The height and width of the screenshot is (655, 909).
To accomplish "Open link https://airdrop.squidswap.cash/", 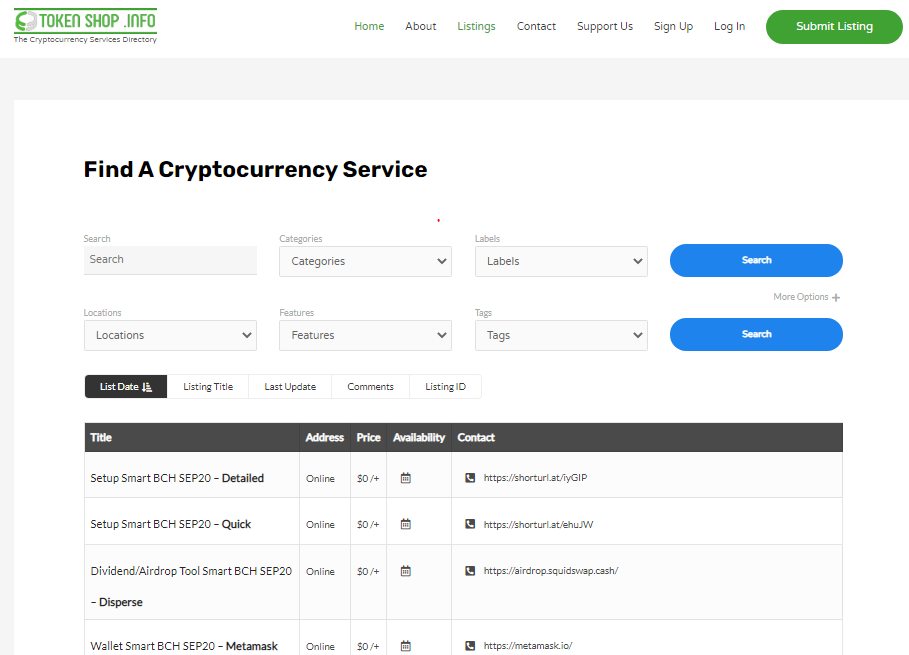I will pos(551,571).
